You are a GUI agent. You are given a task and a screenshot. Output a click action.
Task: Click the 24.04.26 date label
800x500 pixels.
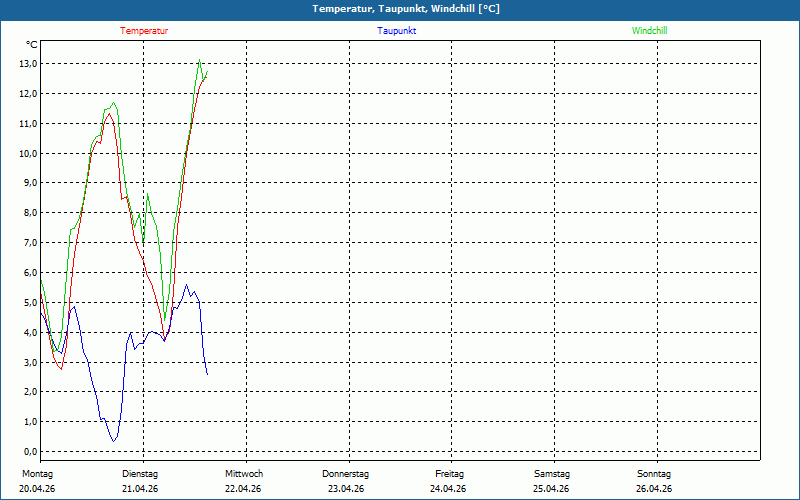[448, 489]
